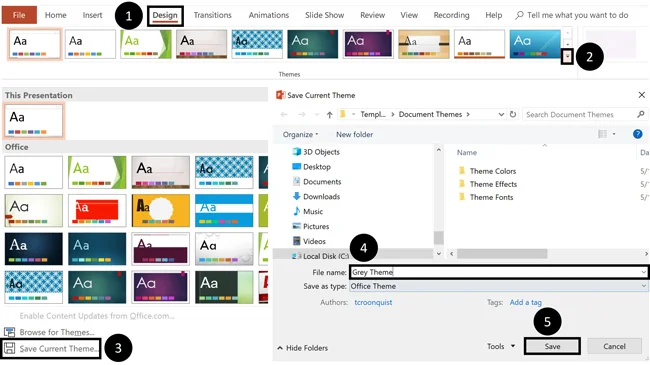Open the Tools dropdown

[501, 346]
